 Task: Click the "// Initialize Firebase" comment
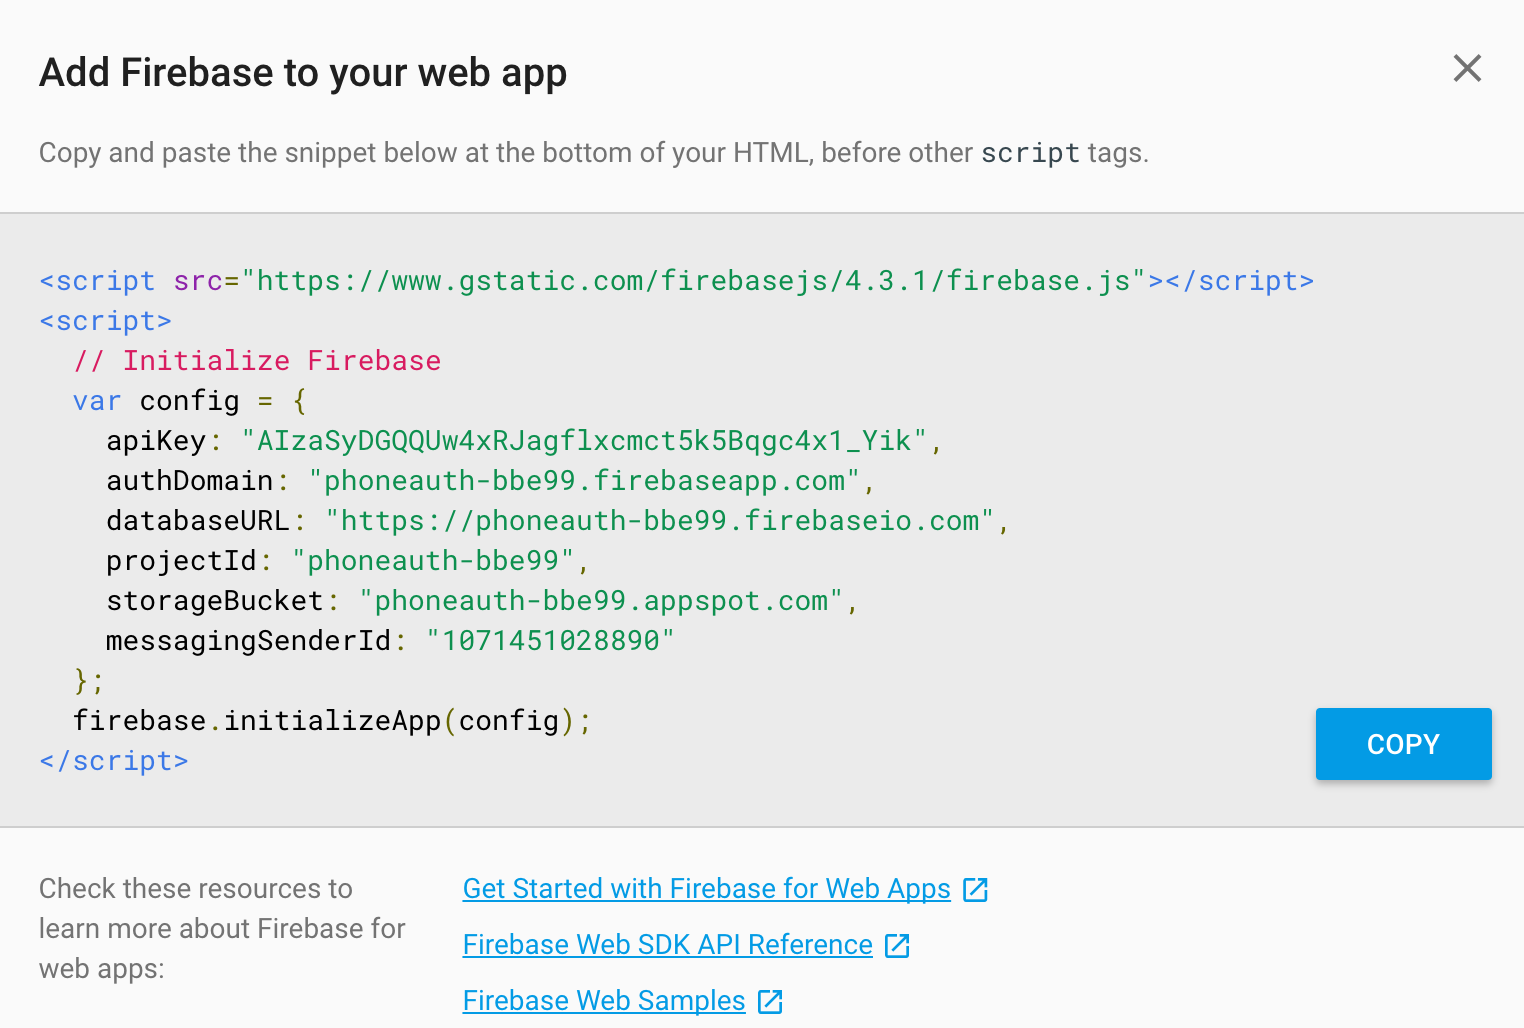pos(257,361)
